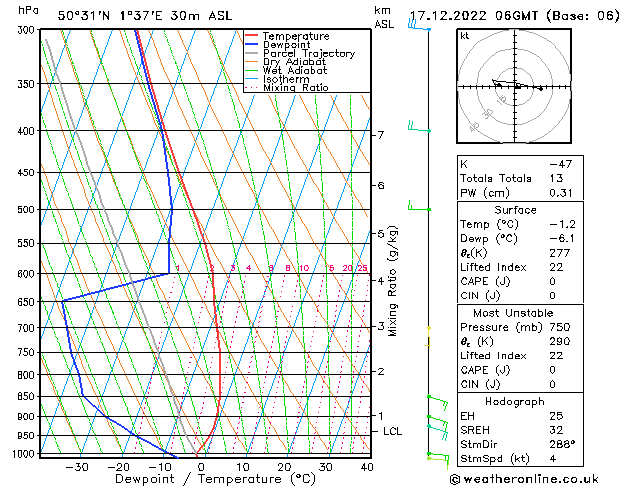Click the 'Surface' section heading

[515, 210]
